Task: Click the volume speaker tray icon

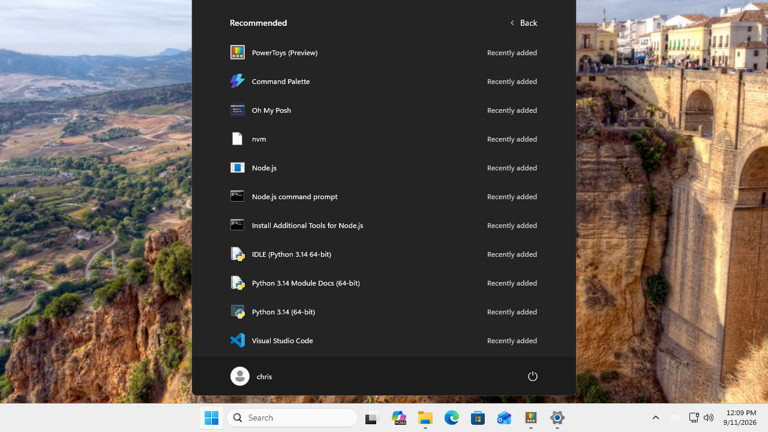Action: point(709,418)
